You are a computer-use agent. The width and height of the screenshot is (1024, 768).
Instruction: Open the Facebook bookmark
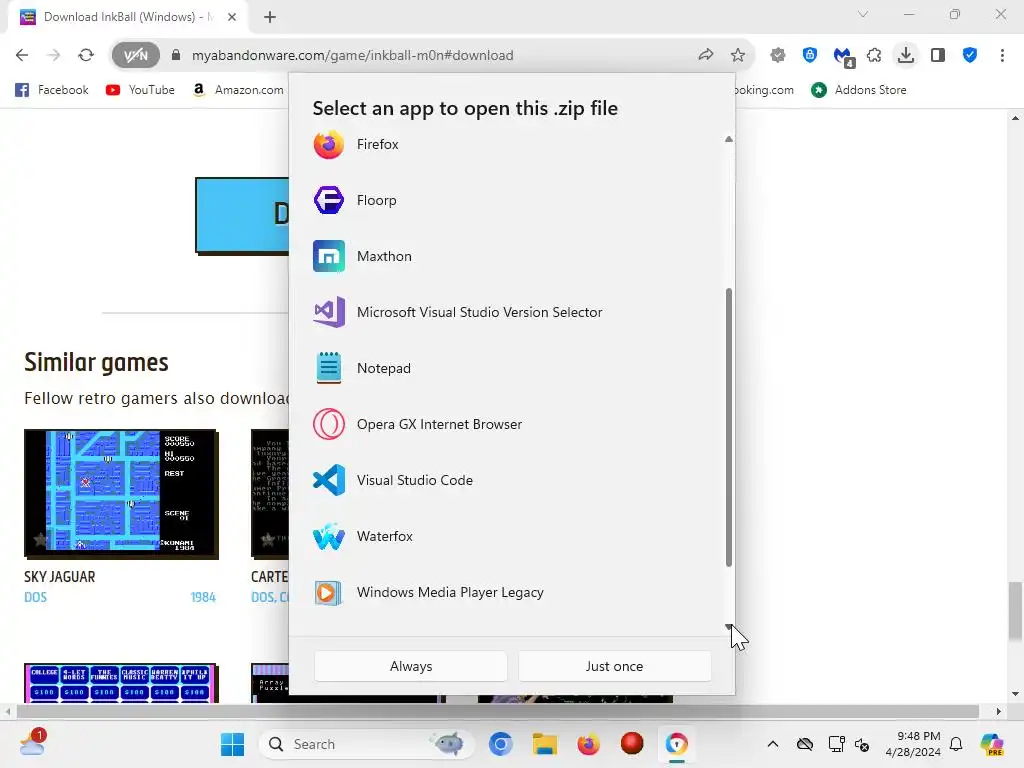52,89
